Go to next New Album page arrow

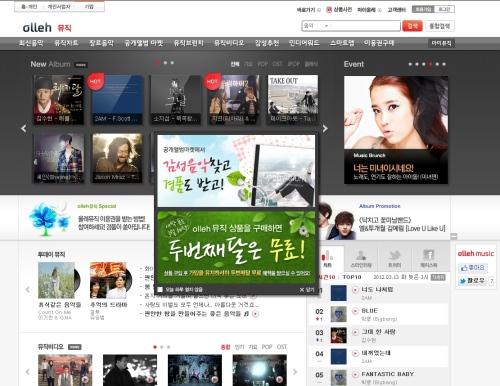(x=325, y=128)
